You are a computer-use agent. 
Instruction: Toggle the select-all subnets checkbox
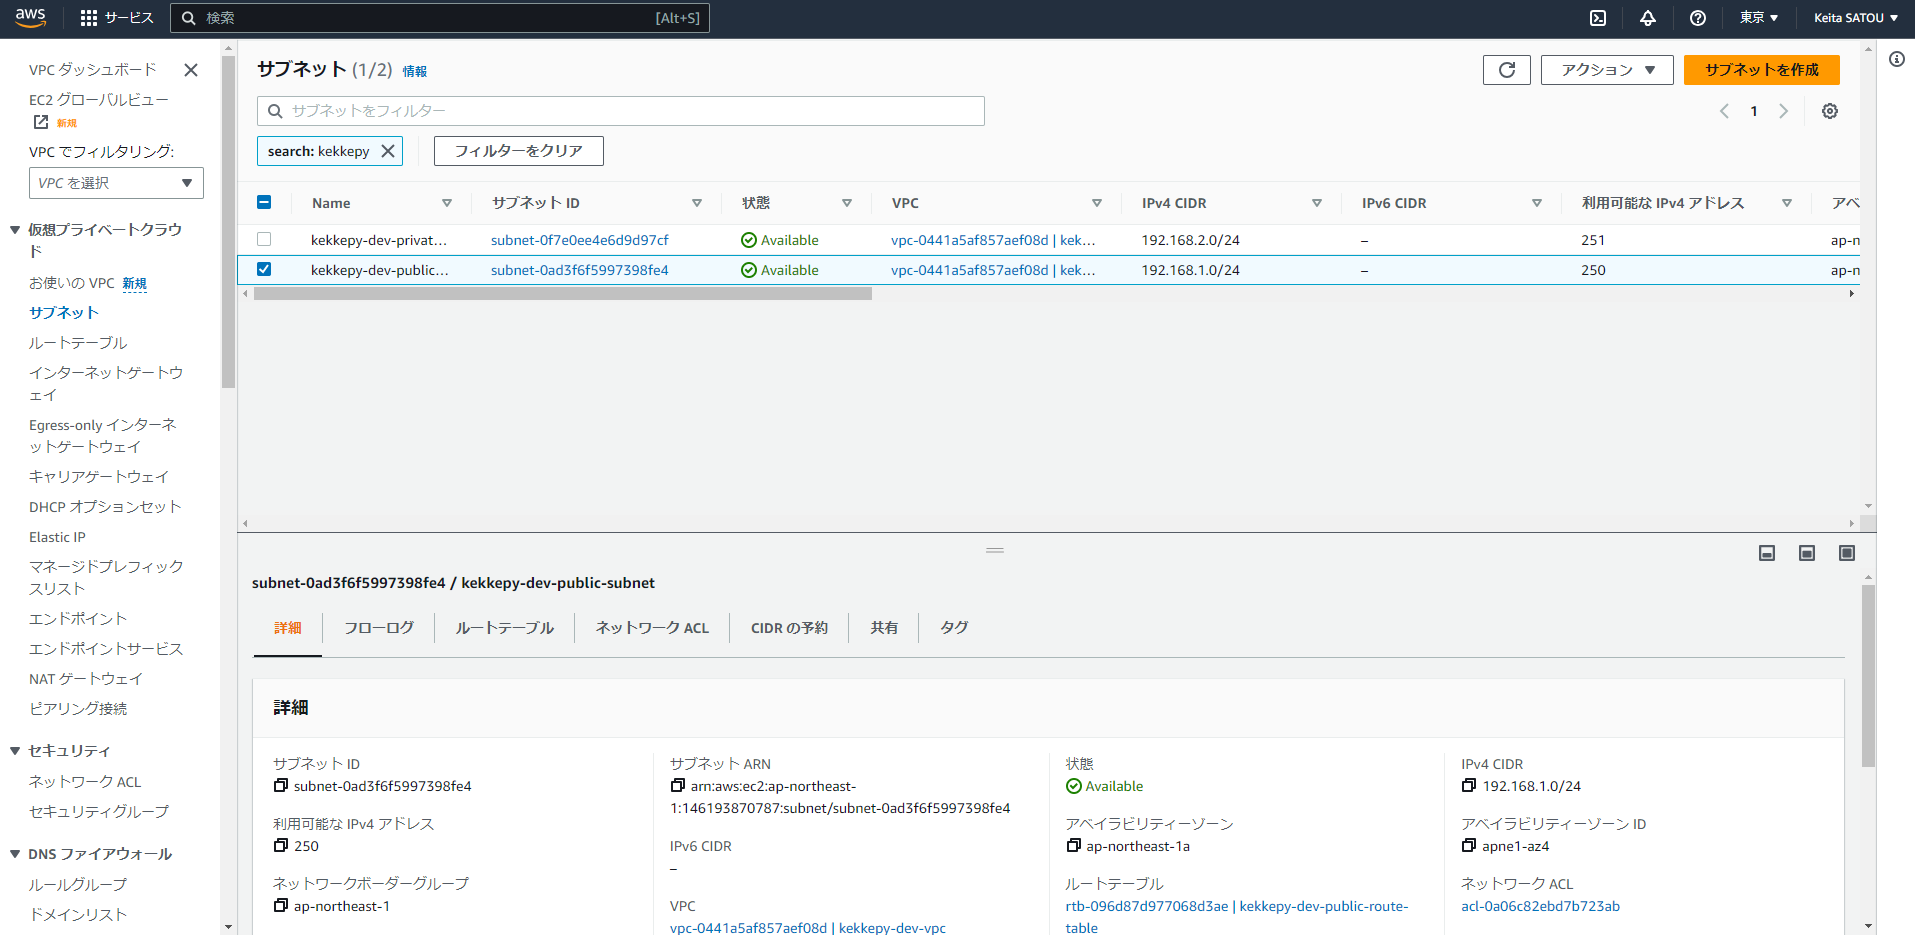click(x=264, y=202)
